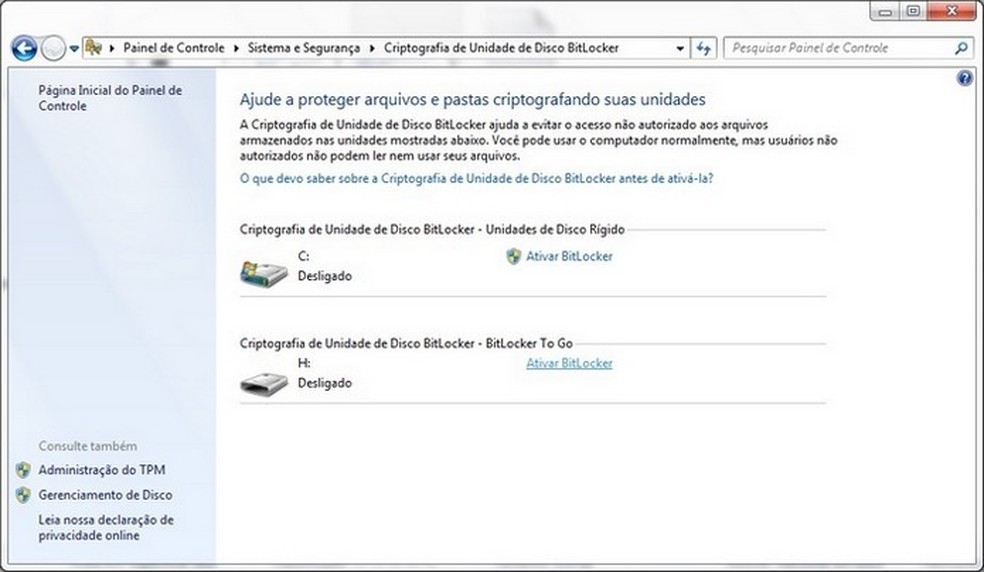The width and height of the screenshot is (984, 572).
Task: Expand the arrow before Painel de Controle
Action: coord(112,48)
